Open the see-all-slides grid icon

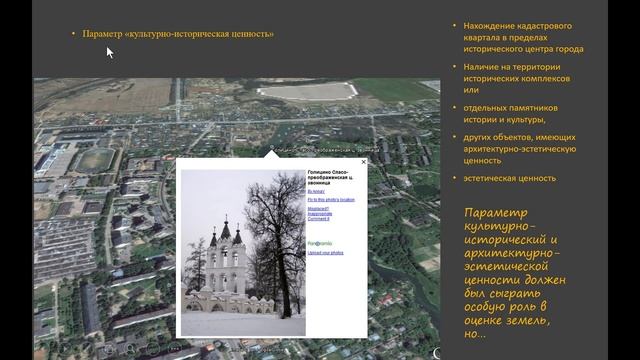coord(109,349)
